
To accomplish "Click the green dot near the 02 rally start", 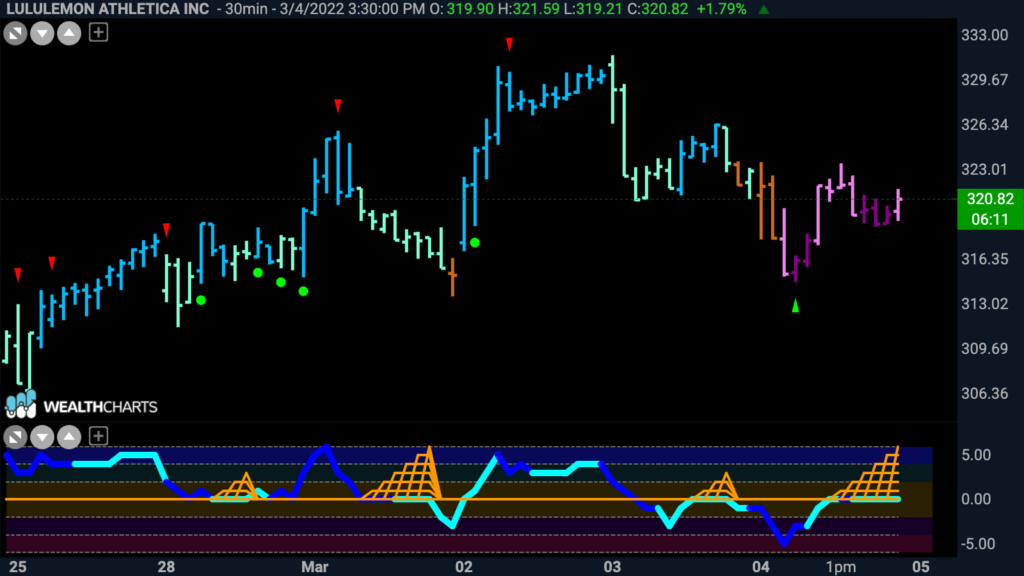I will [475, 243].
